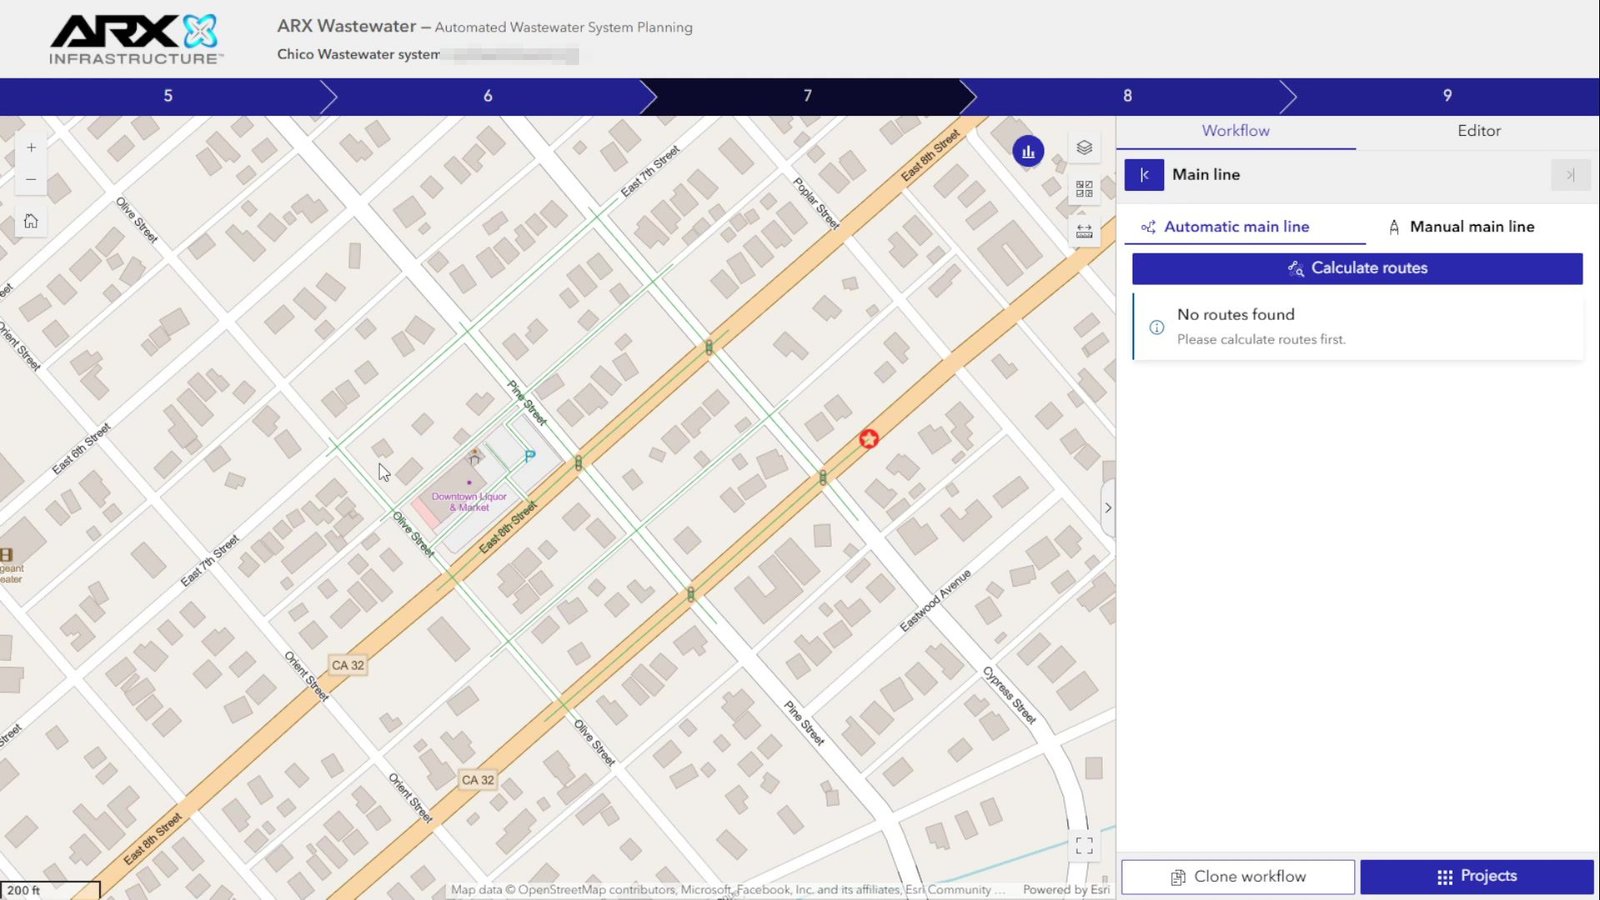Select the Manual main line tab
This screenshot has width=1600, height=900.
1461,227
